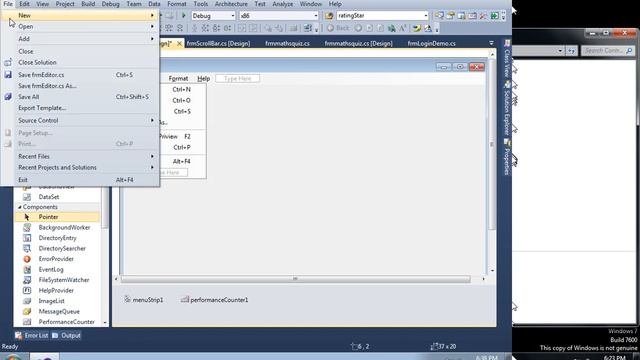Click the first icon right of ratingStar box
Screen dimensions: 640x360
pyautogui.click(x=439, y=16)
